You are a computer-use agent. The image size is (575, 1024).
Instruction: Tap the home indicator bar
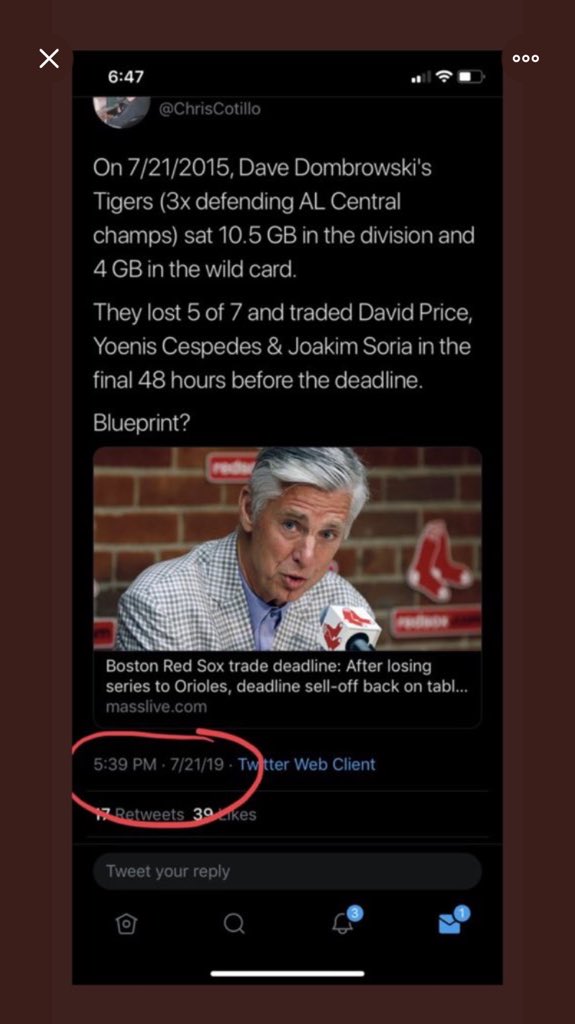click(288, 973)
